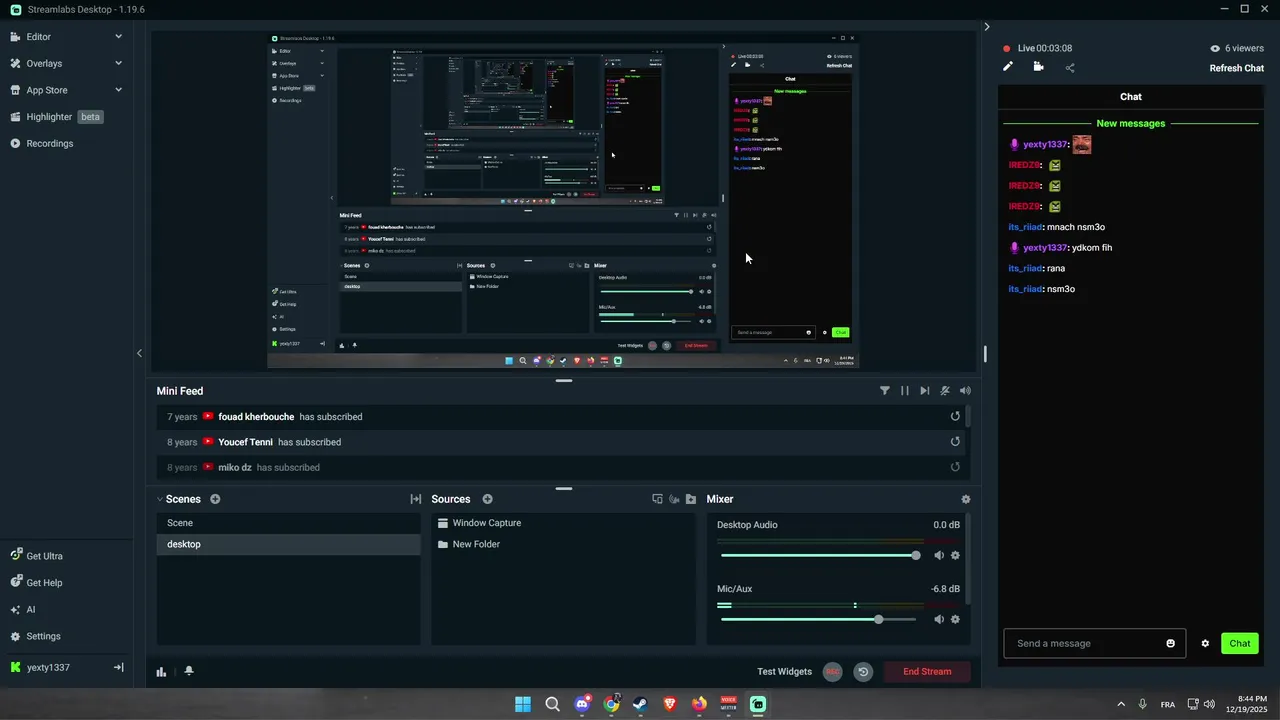The height and width of the screenshot is (720, 1280).
Task: Adjust the Desktop Audio volume slider
Action: [820, 555]
